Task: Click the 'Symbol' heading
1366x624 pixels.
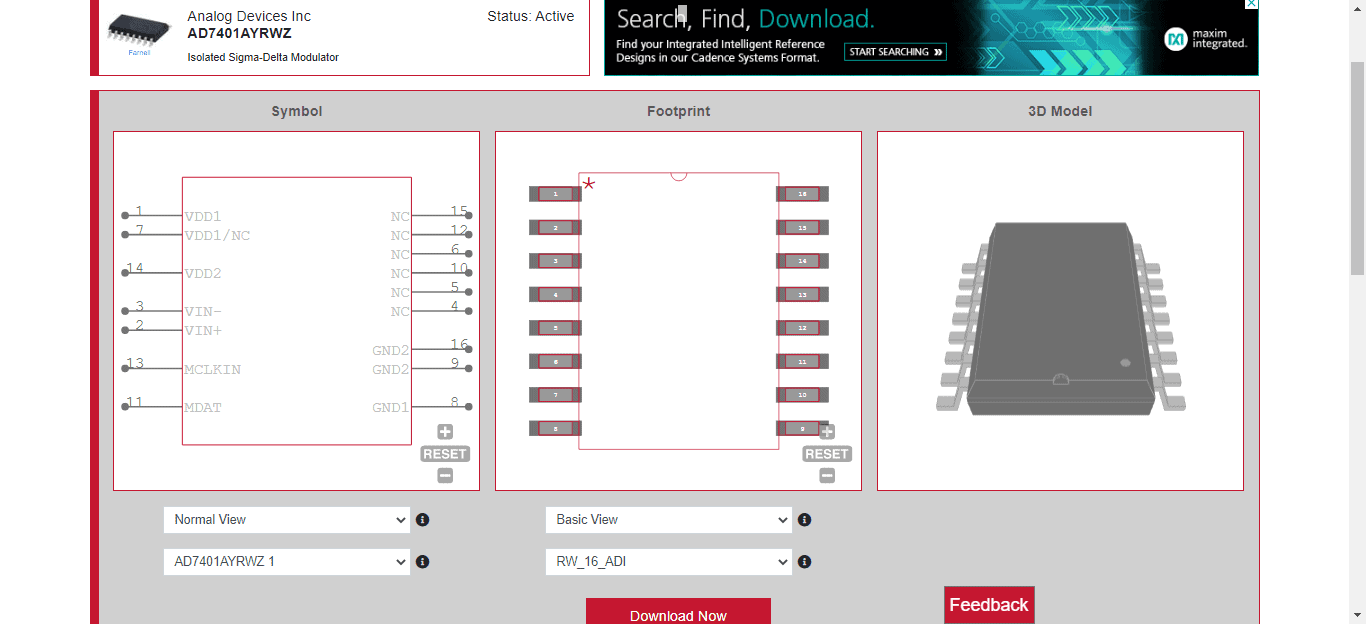Action: coord(297,111)
